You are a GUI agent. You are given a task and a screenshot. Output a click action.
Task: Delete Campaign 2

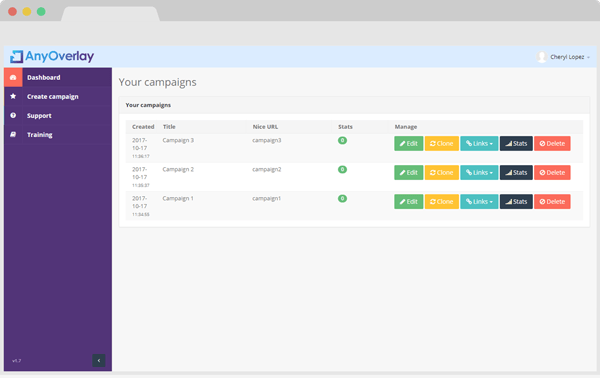[552, 173]
